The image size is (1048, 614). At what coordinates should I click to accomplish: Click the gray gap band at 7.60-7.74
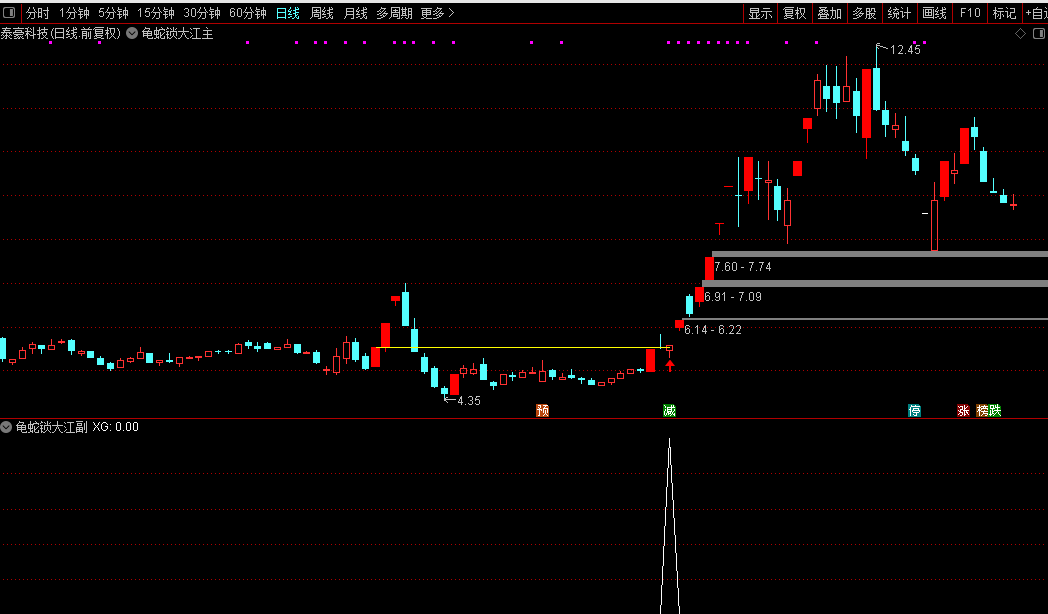(880, 254)
